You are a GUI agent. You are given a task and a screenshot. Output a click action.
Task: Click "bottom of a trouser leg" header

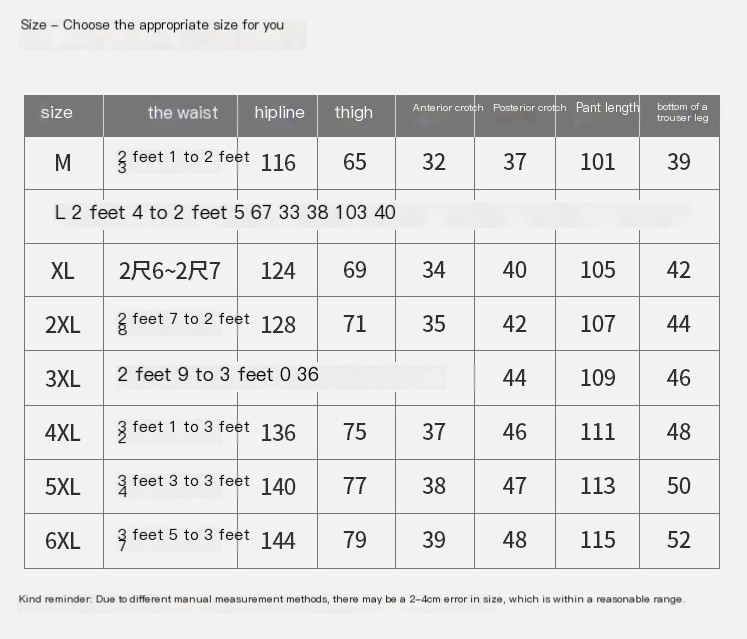(682, 112)
